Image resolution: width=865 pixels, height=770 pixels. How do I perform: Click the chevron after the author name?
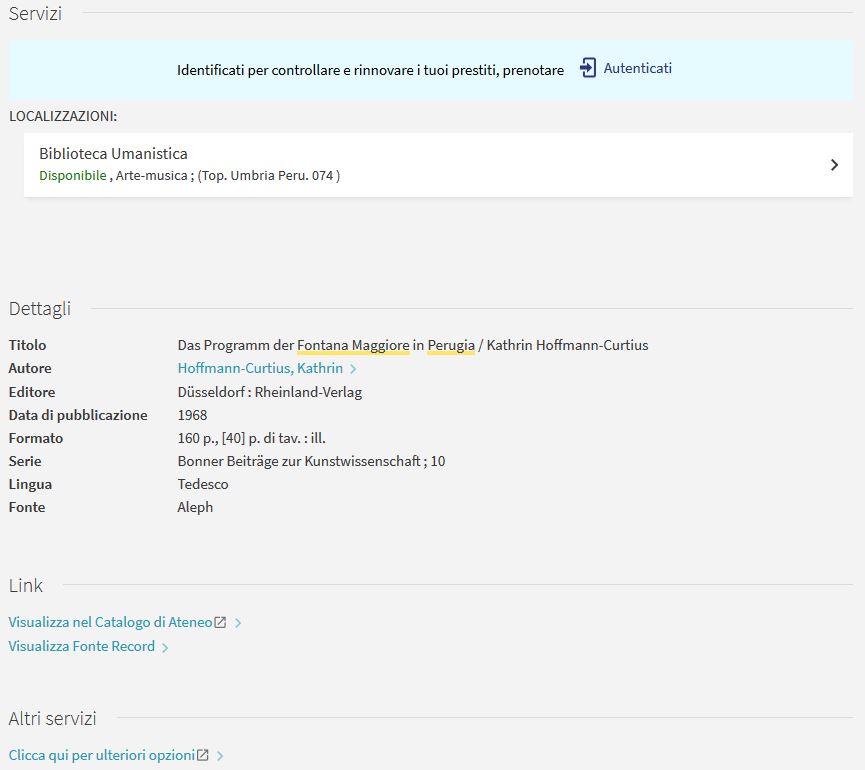(x=353, y=369)
